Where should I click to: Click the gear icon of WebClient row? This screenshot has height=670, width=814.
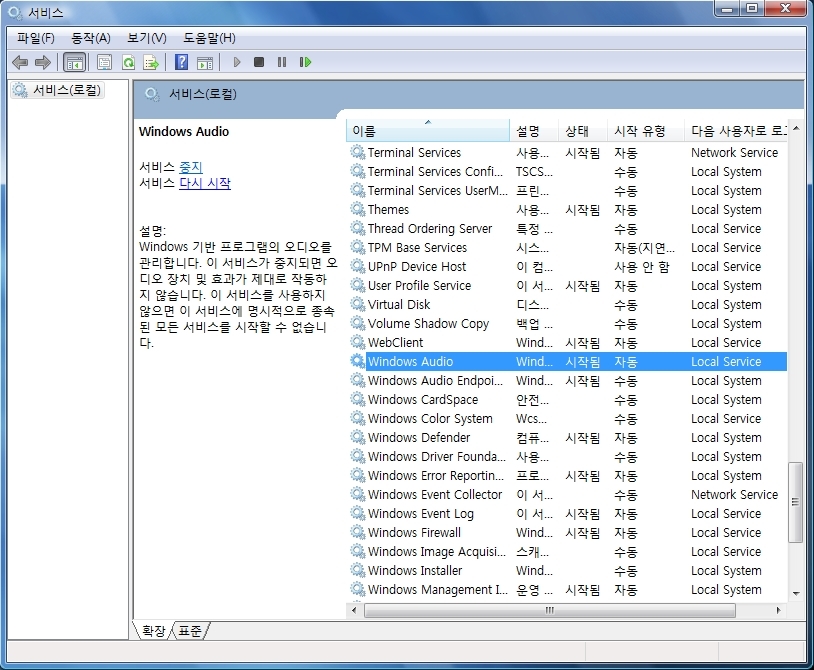[x=358, y=342]
